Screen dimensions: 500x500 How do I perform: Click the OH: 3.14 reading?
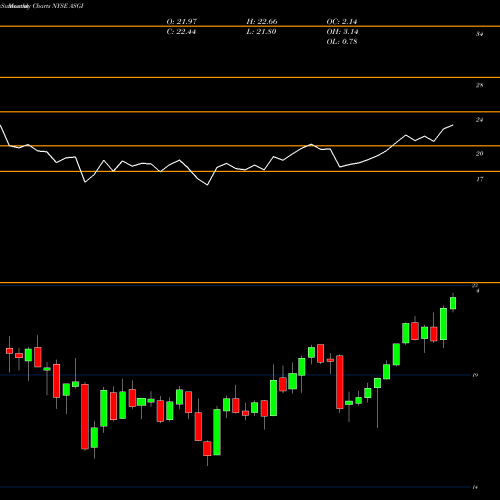click(342, 32)
